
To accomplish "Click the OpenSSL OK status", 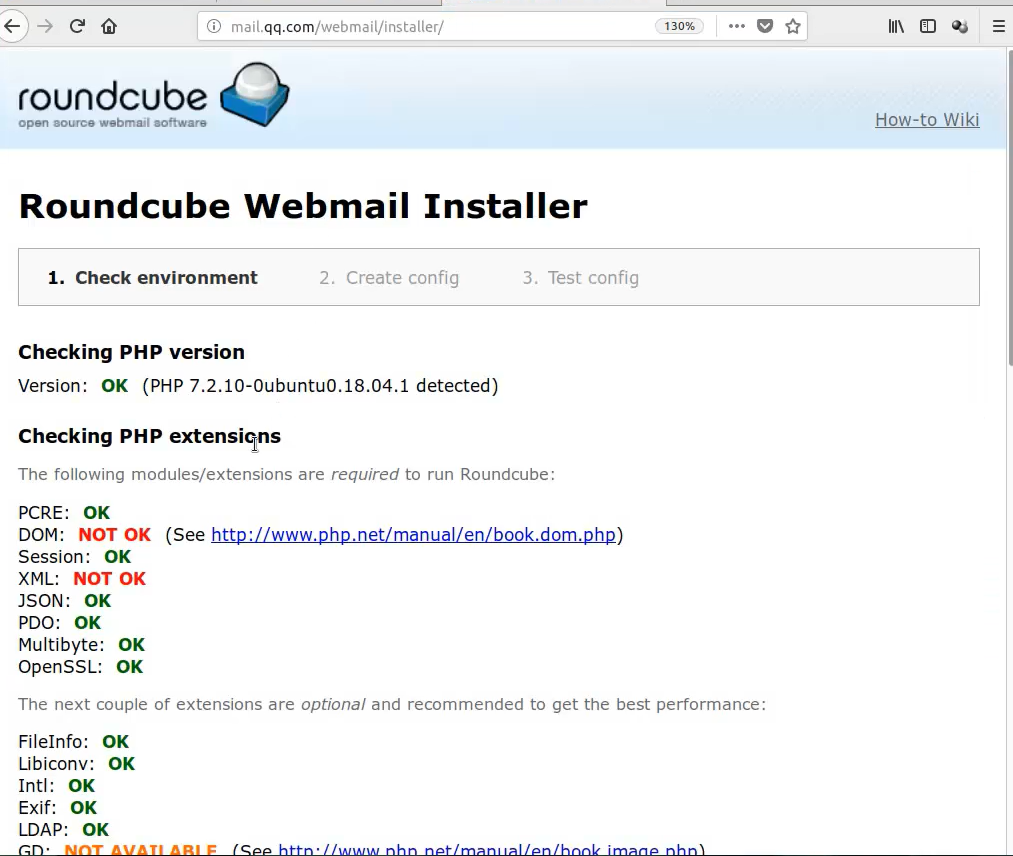I will click(129, 667).
